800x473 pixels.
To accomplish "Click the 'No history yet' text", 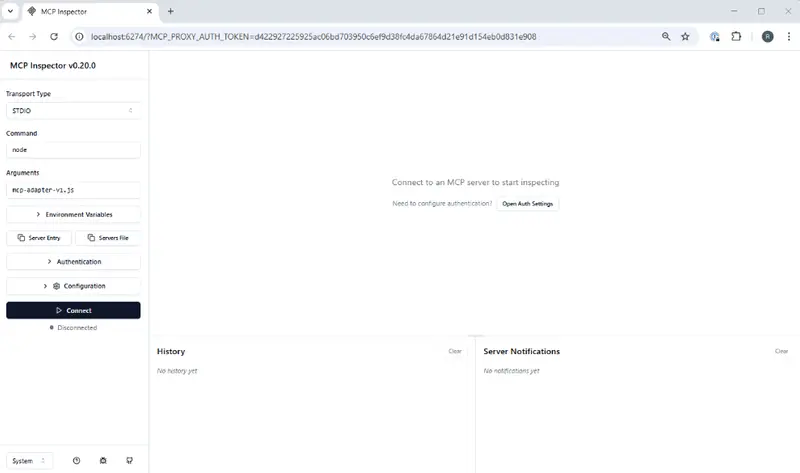I will click(177, 371).
